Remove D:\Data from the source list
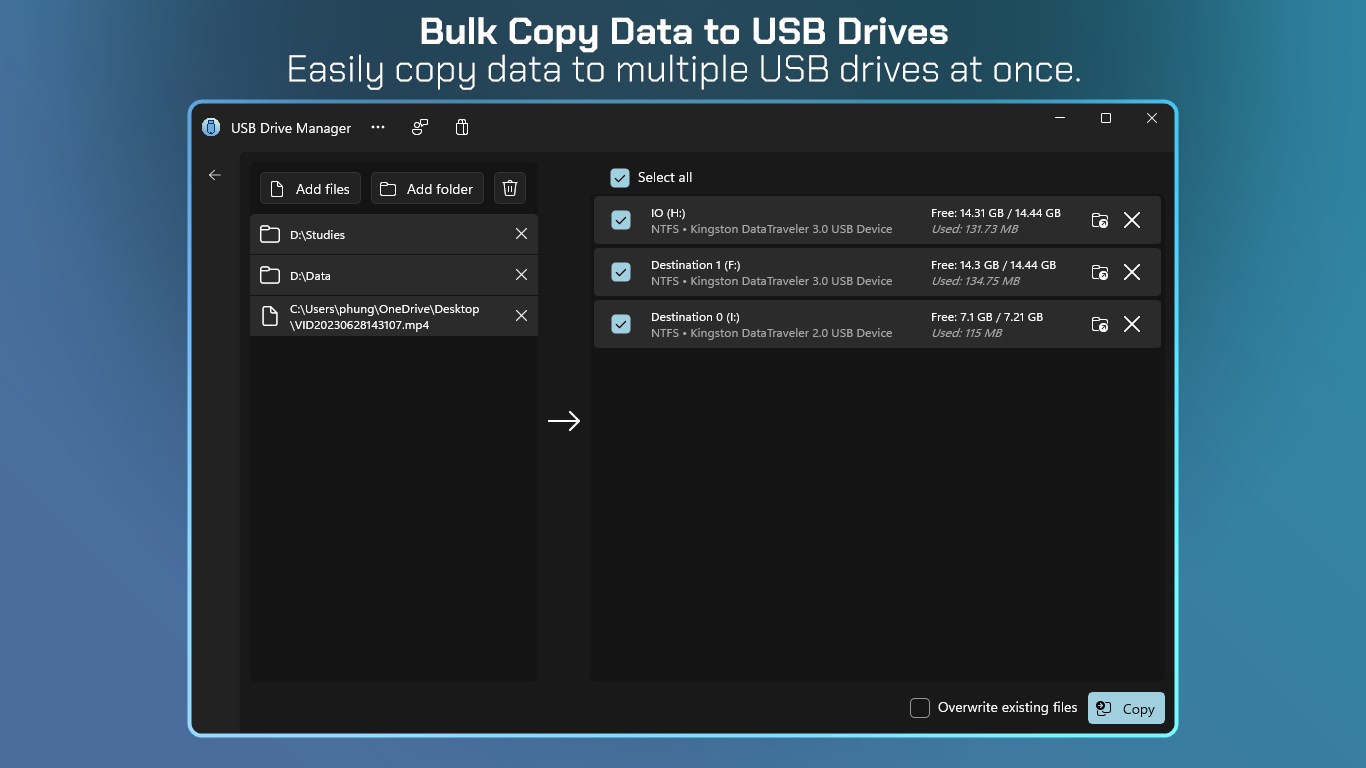The width and height of the screenshot is (1366, 768). coord(521,275)
